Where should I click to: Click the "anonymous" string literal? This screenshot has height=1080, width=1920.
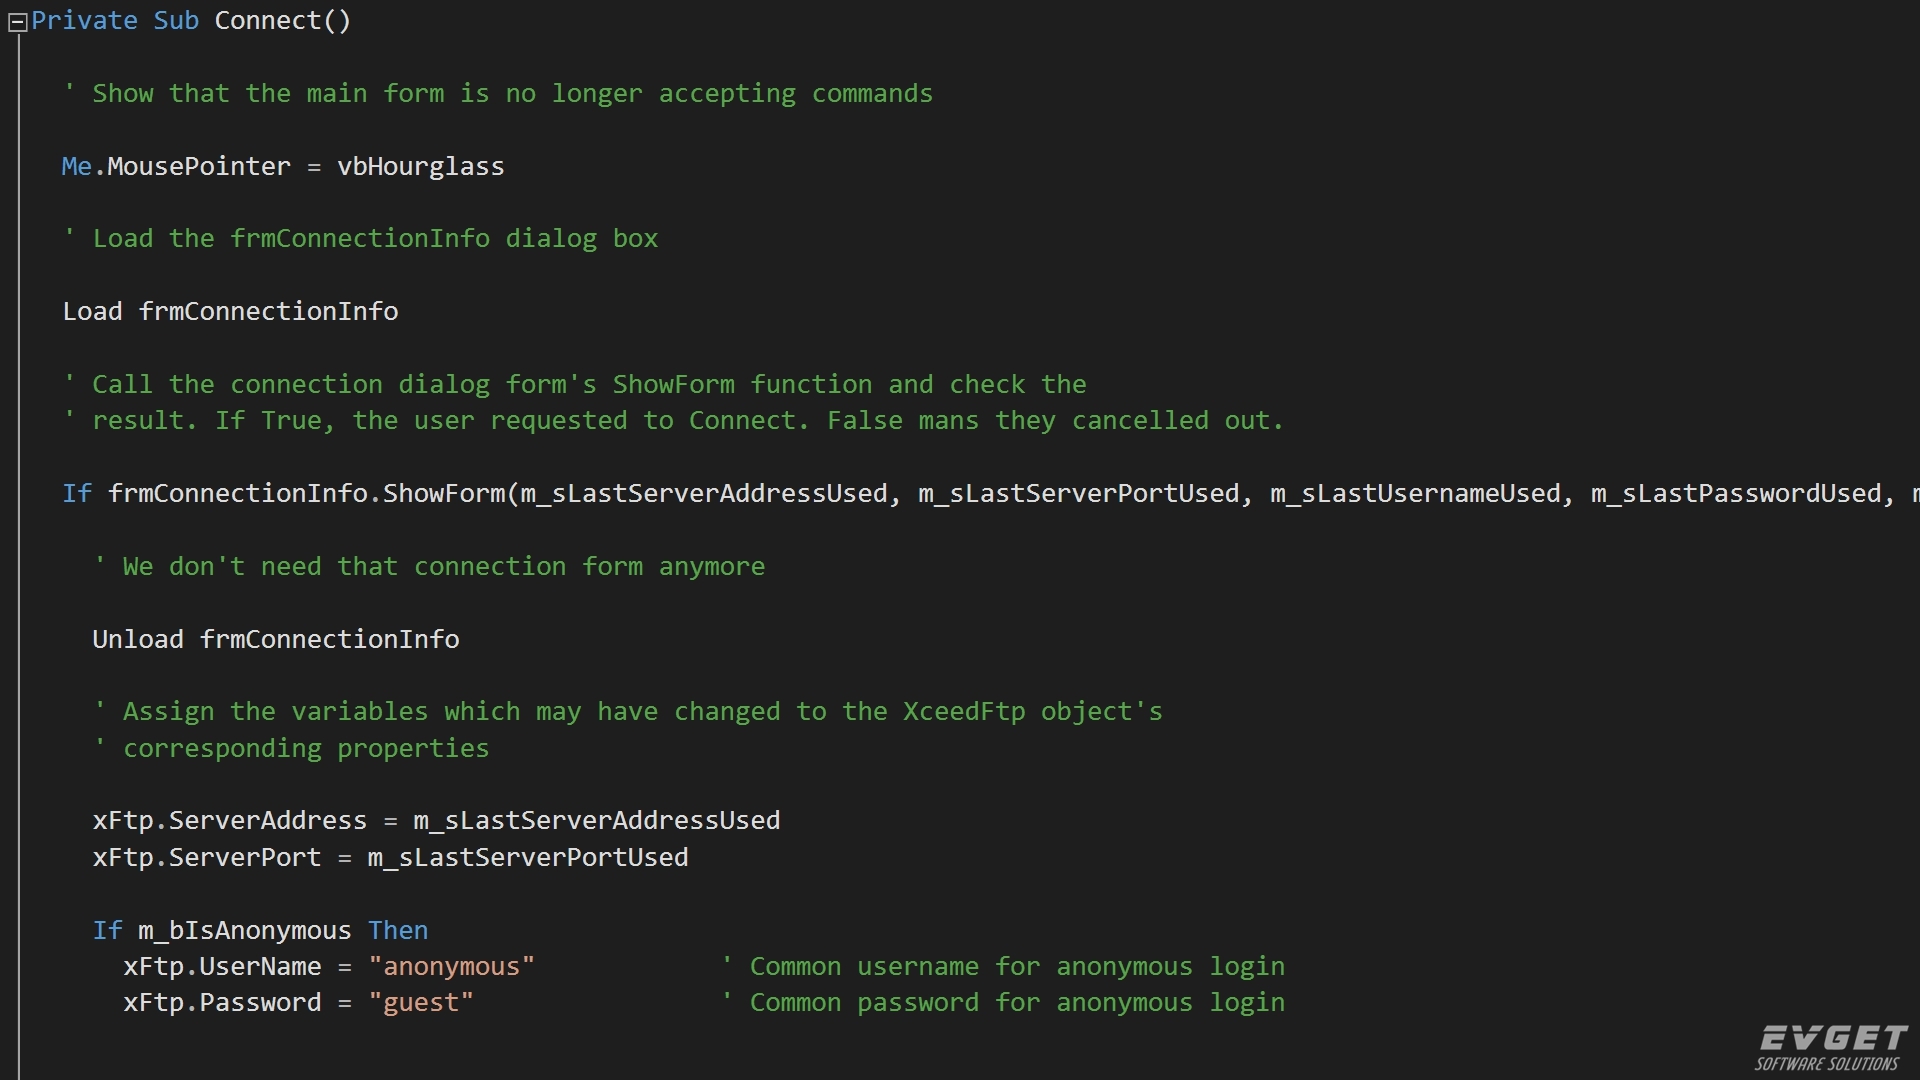tap(452, 966)
